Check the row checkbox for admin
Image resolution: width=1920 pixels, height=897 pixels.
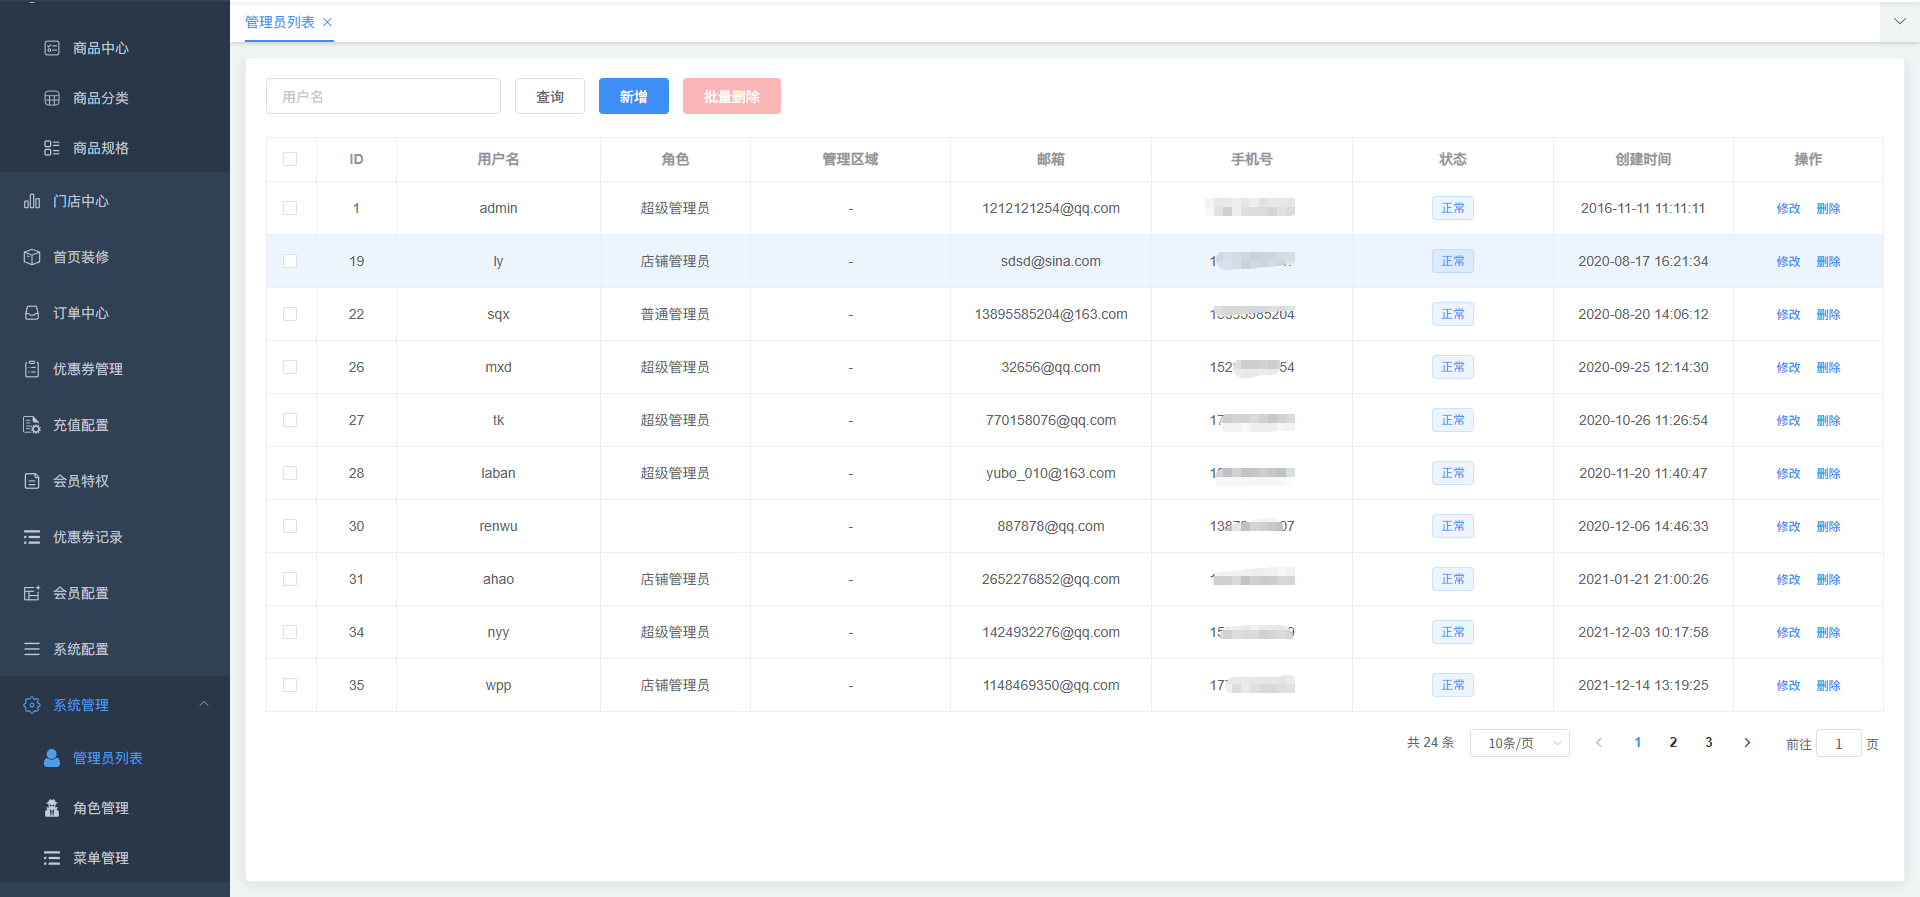(x=290, y=208)
